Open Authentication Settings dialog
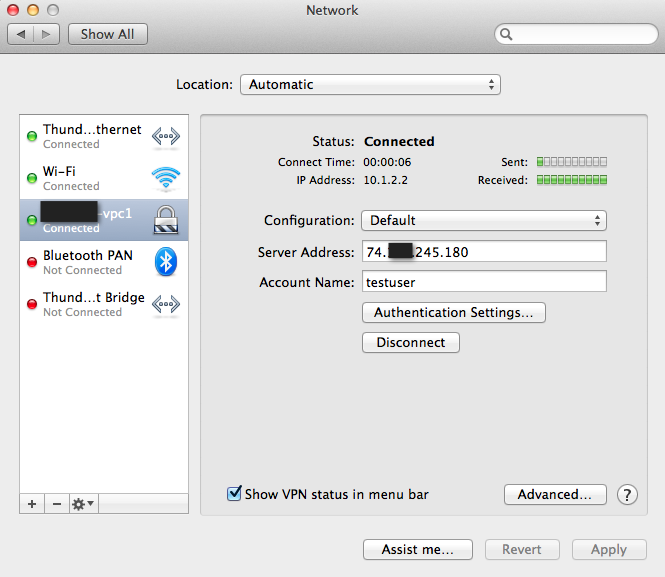 pos(453,312)
